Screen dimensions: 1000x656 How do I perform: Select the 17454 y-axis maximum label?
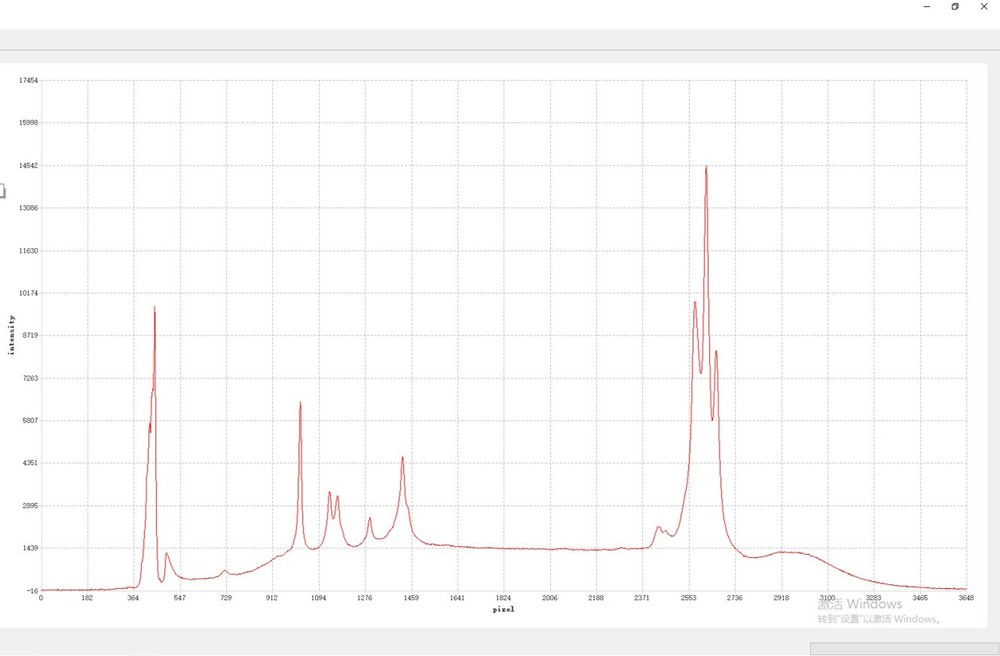click(28, 80)
